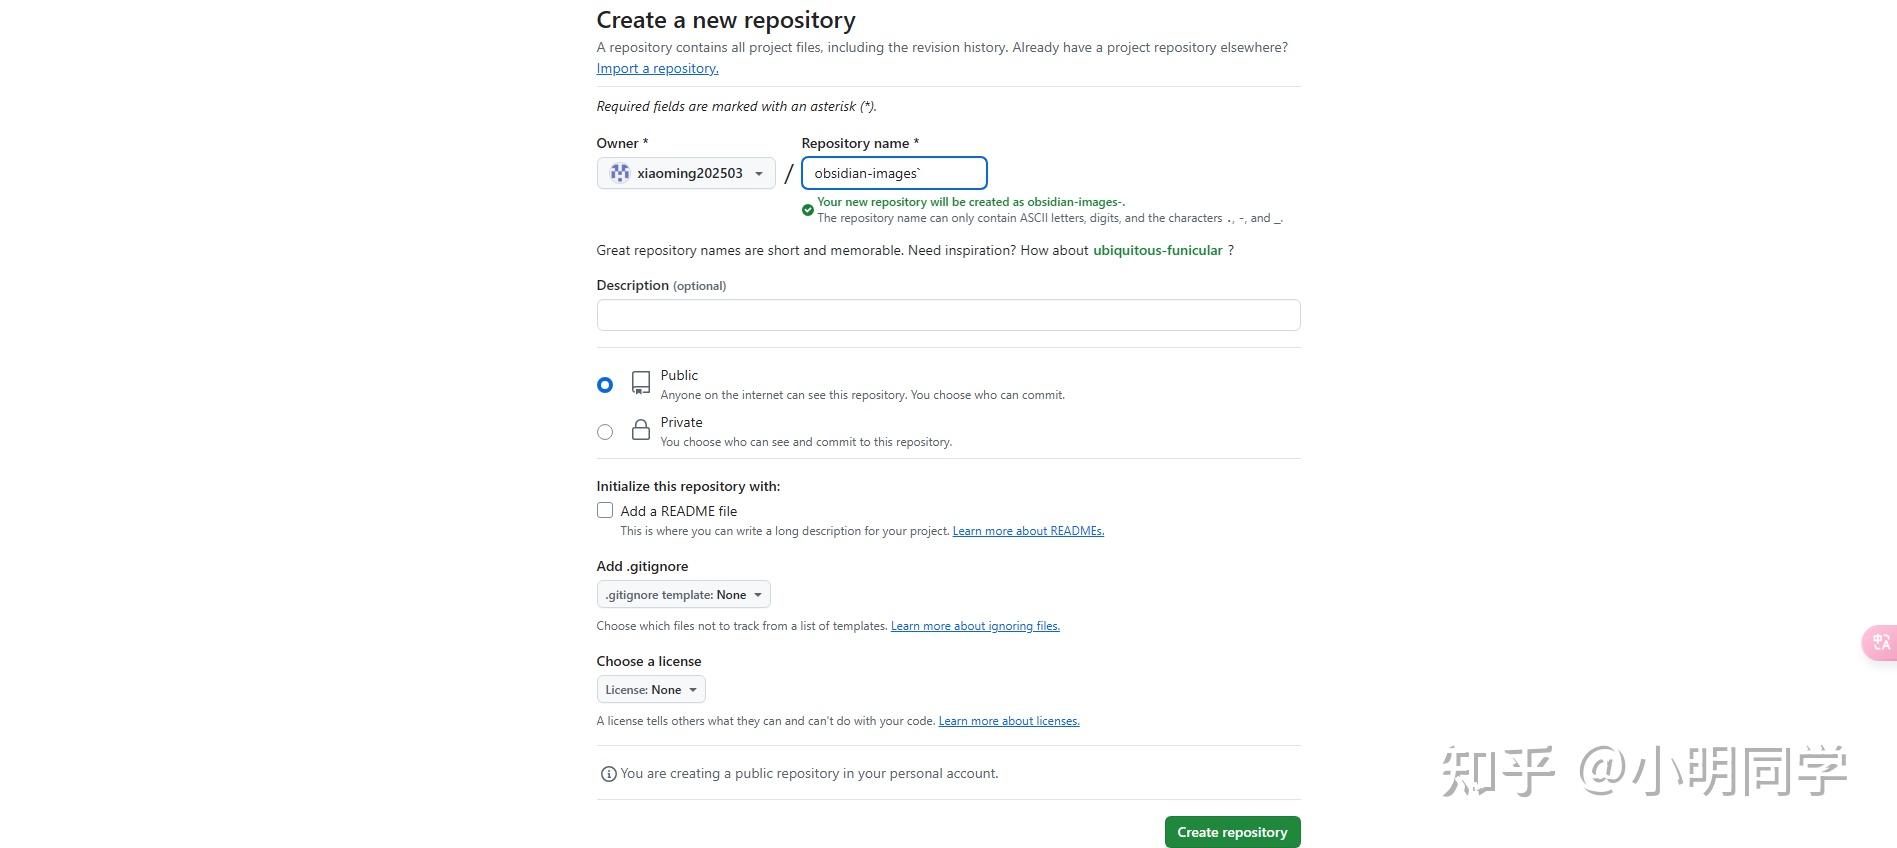Viewport: 1897px width, 848px height.
Task: Click the pink translate floating icon
Action: [x=1880, y=642]
